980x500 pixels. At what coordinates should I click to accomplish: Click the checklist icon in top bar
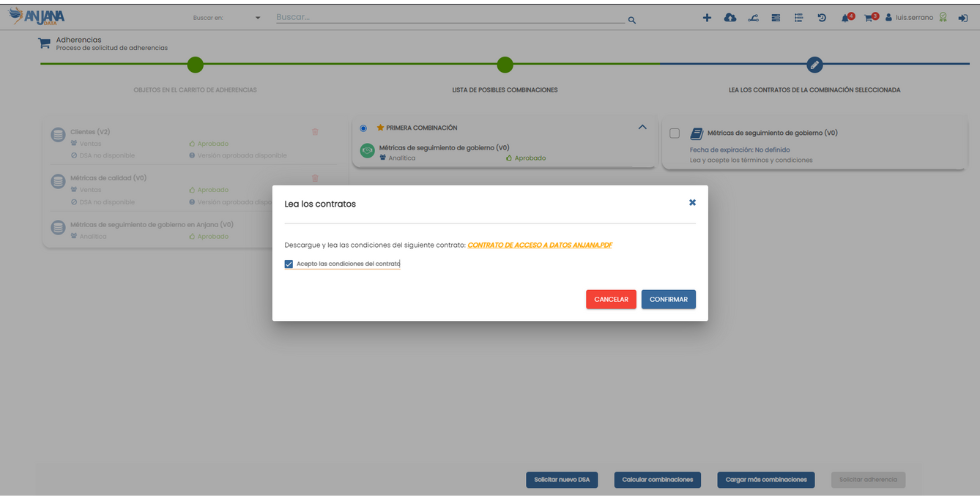(x=799, y=18)
